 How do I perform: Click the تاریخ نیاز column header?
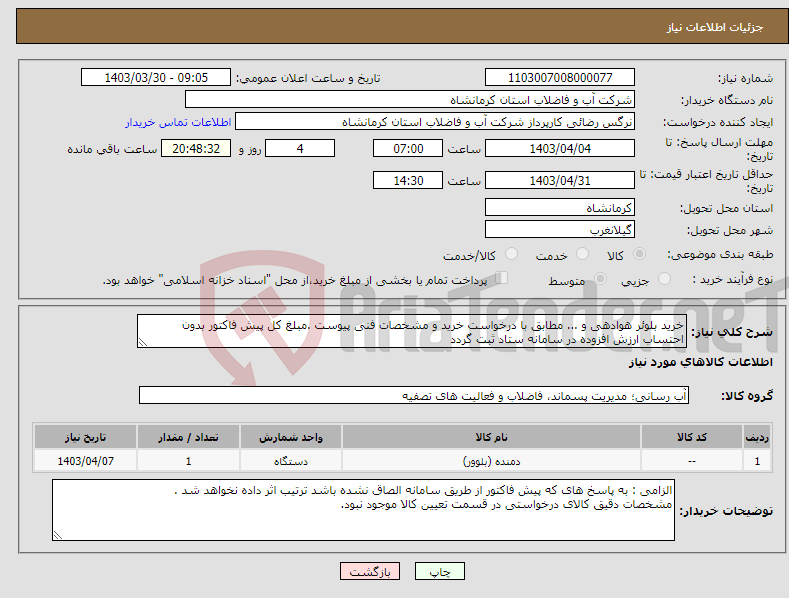point(86,437)
